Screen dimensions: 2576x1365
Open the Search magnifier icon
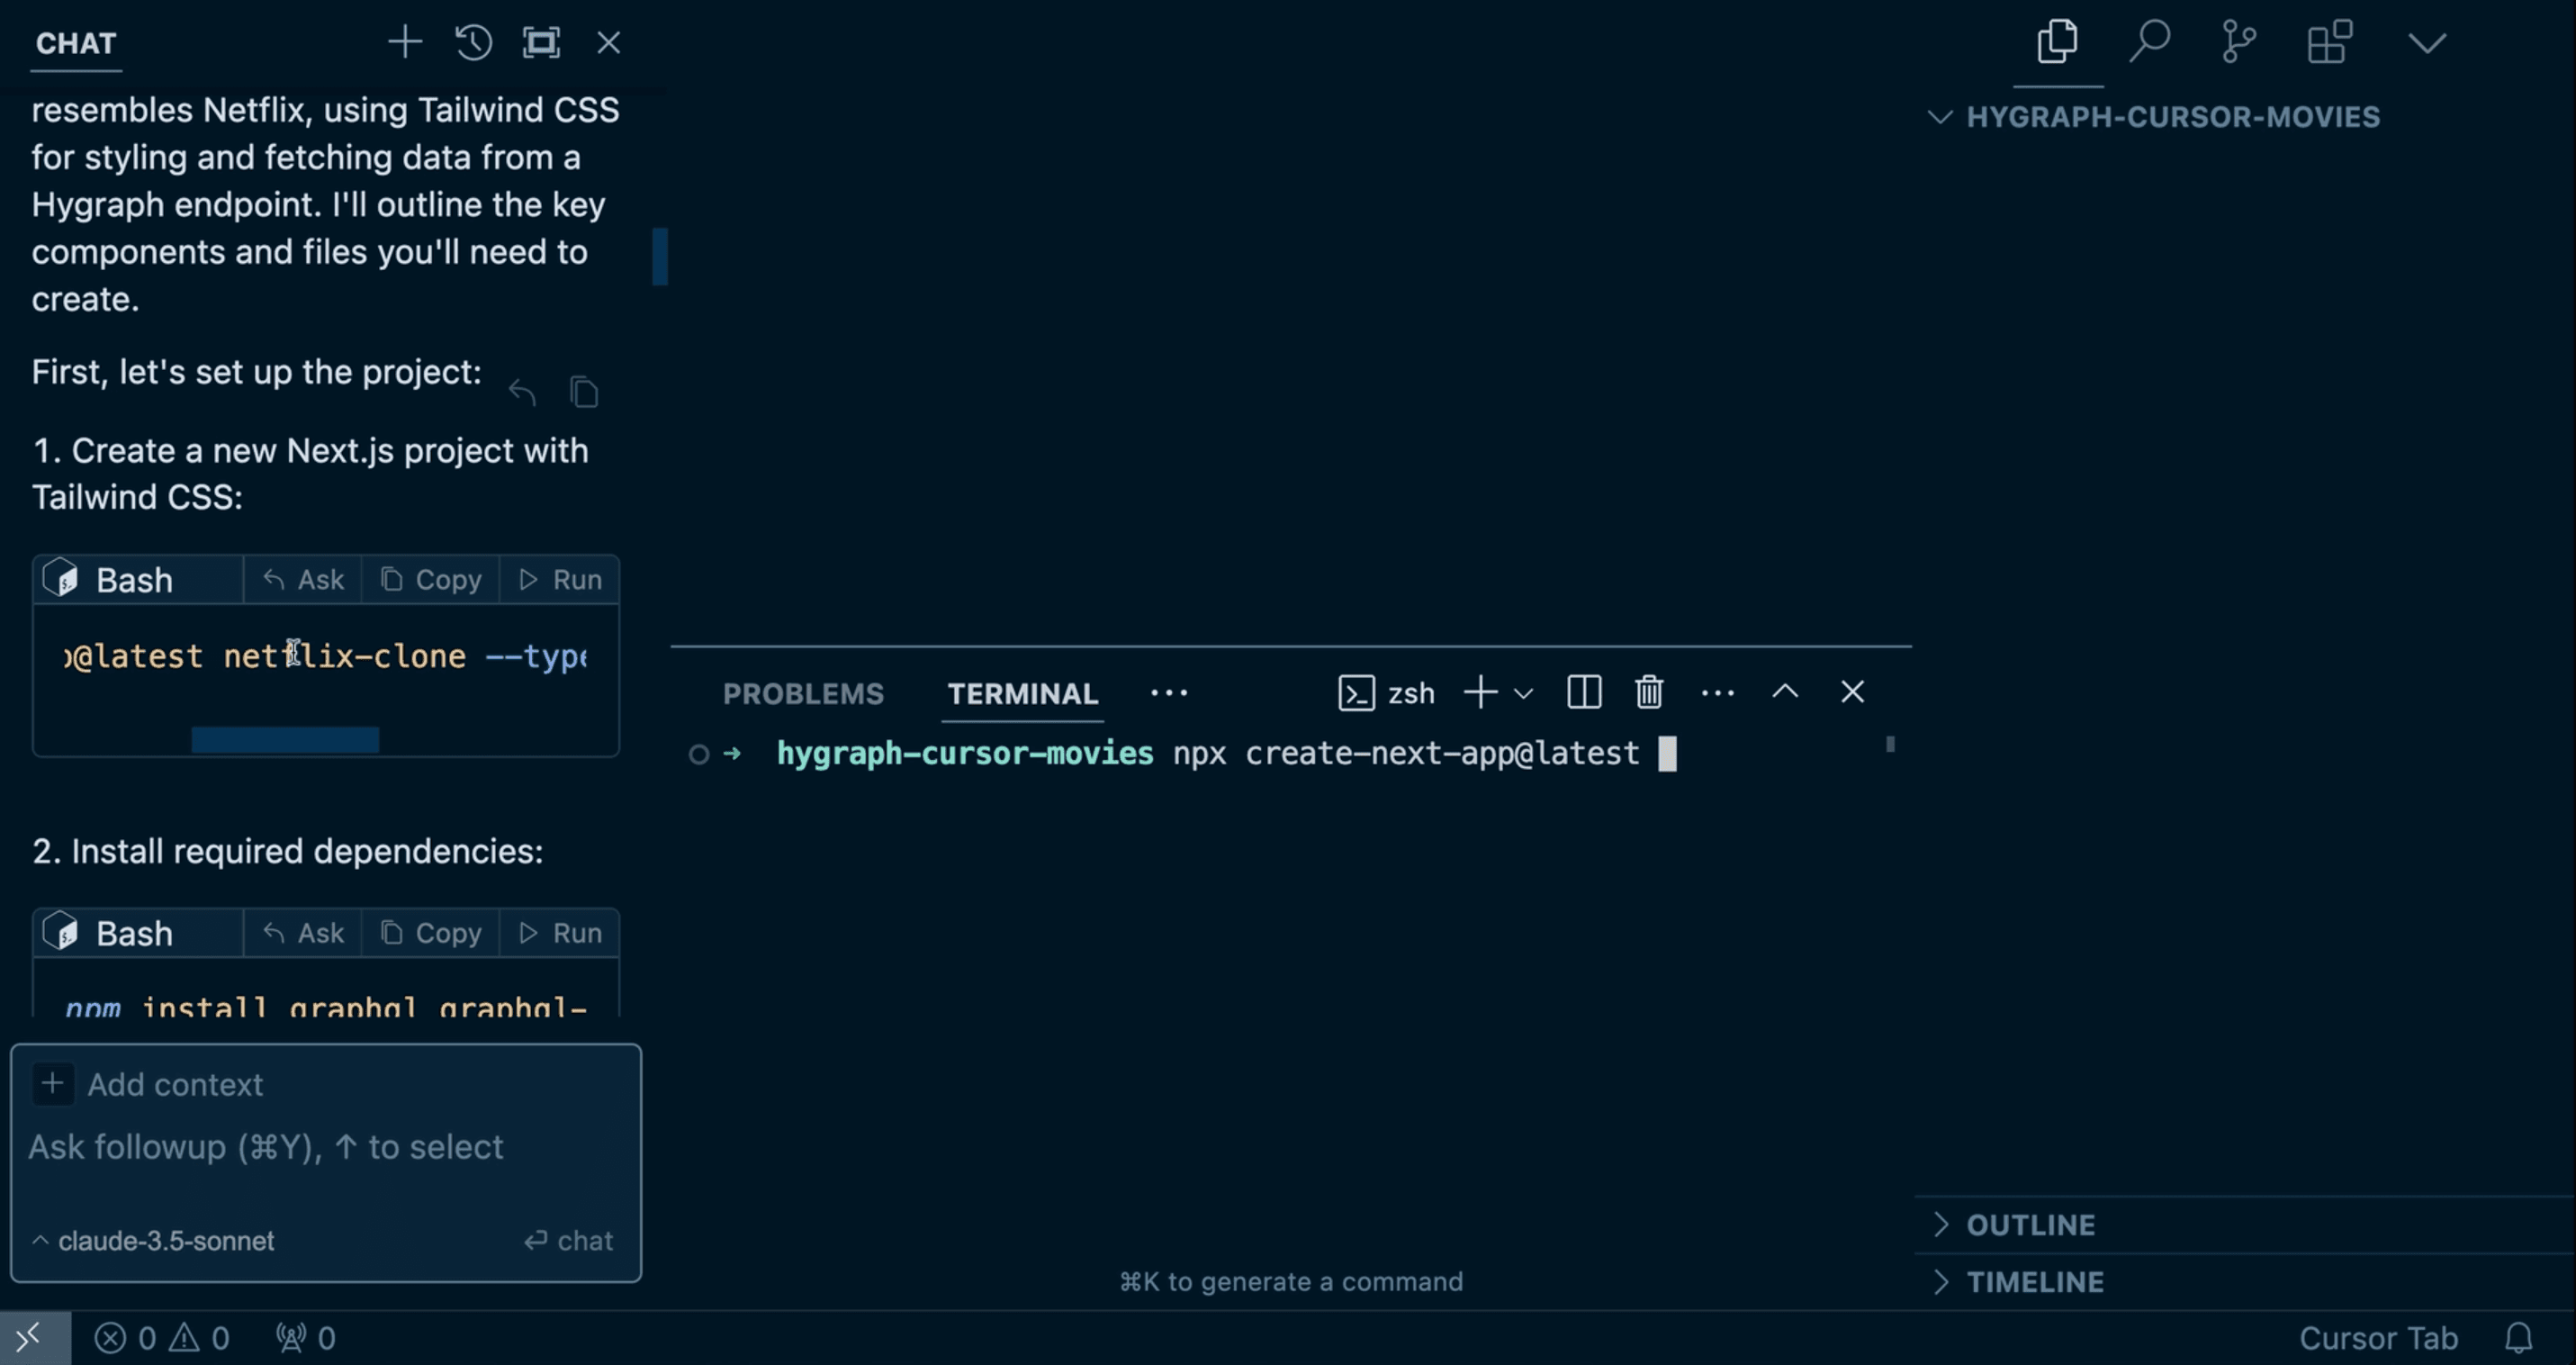point(2148,42)
